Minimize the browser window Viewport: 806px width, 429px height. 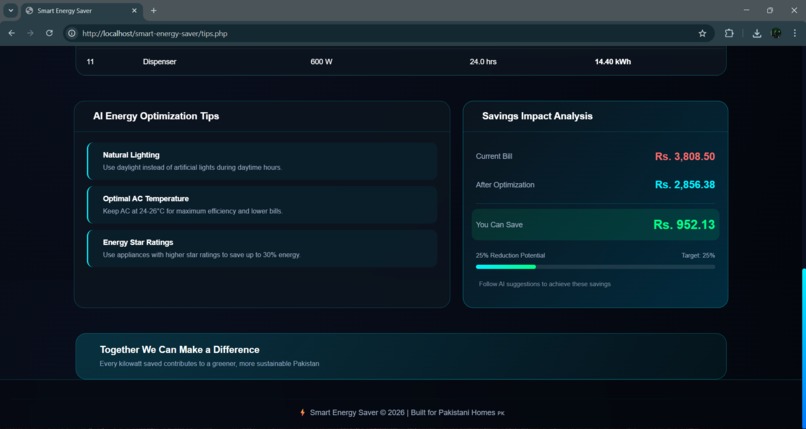[746, 10]
